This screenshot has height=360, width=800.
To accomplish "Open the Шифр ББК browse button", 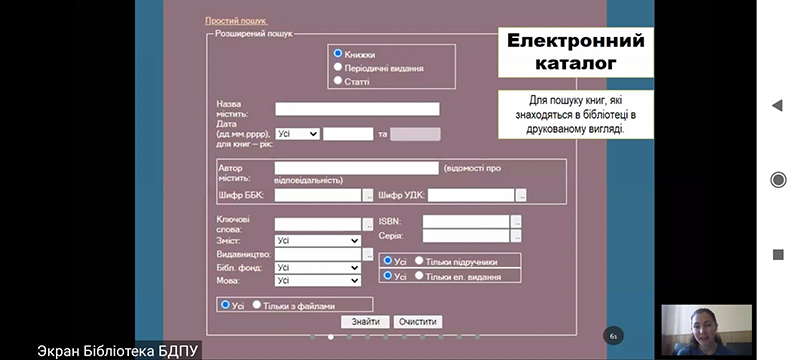I will point(368,195).
